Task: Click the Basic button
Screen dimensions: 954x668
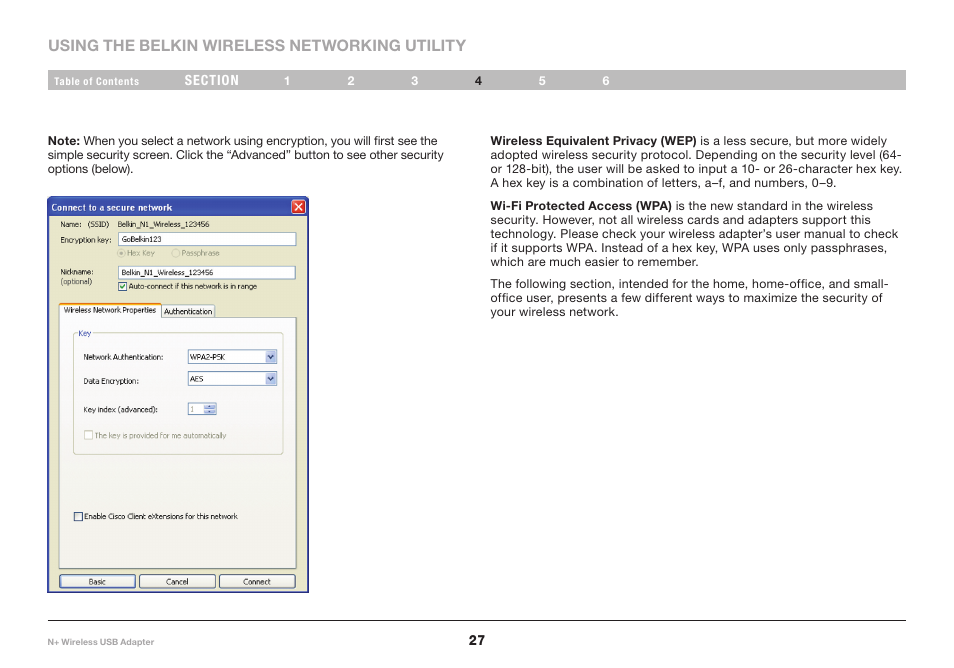Action: coord(97,582)
